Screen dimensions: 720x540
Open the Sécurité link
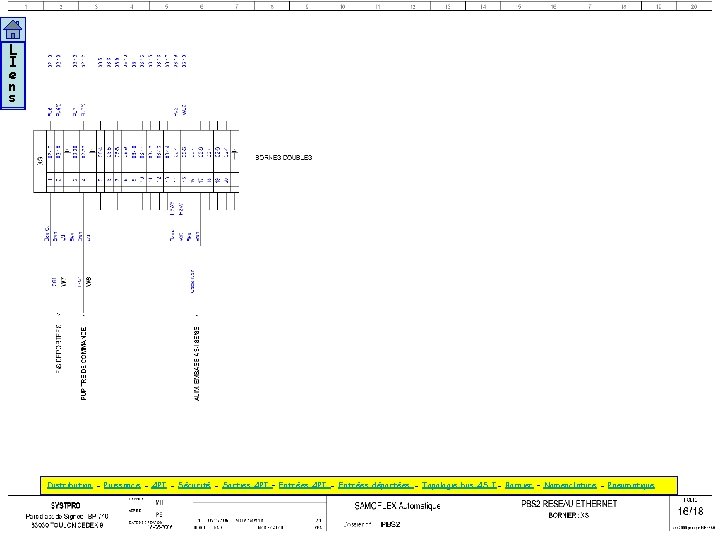194,485
